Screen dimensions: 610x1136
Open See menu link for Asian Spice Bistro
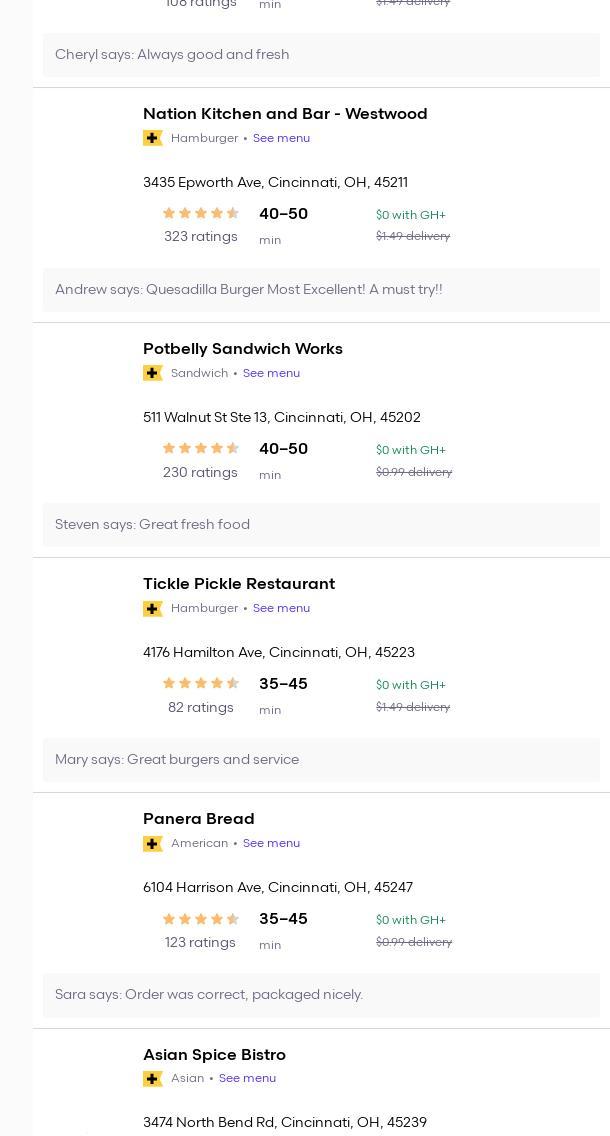(247, 1078)
